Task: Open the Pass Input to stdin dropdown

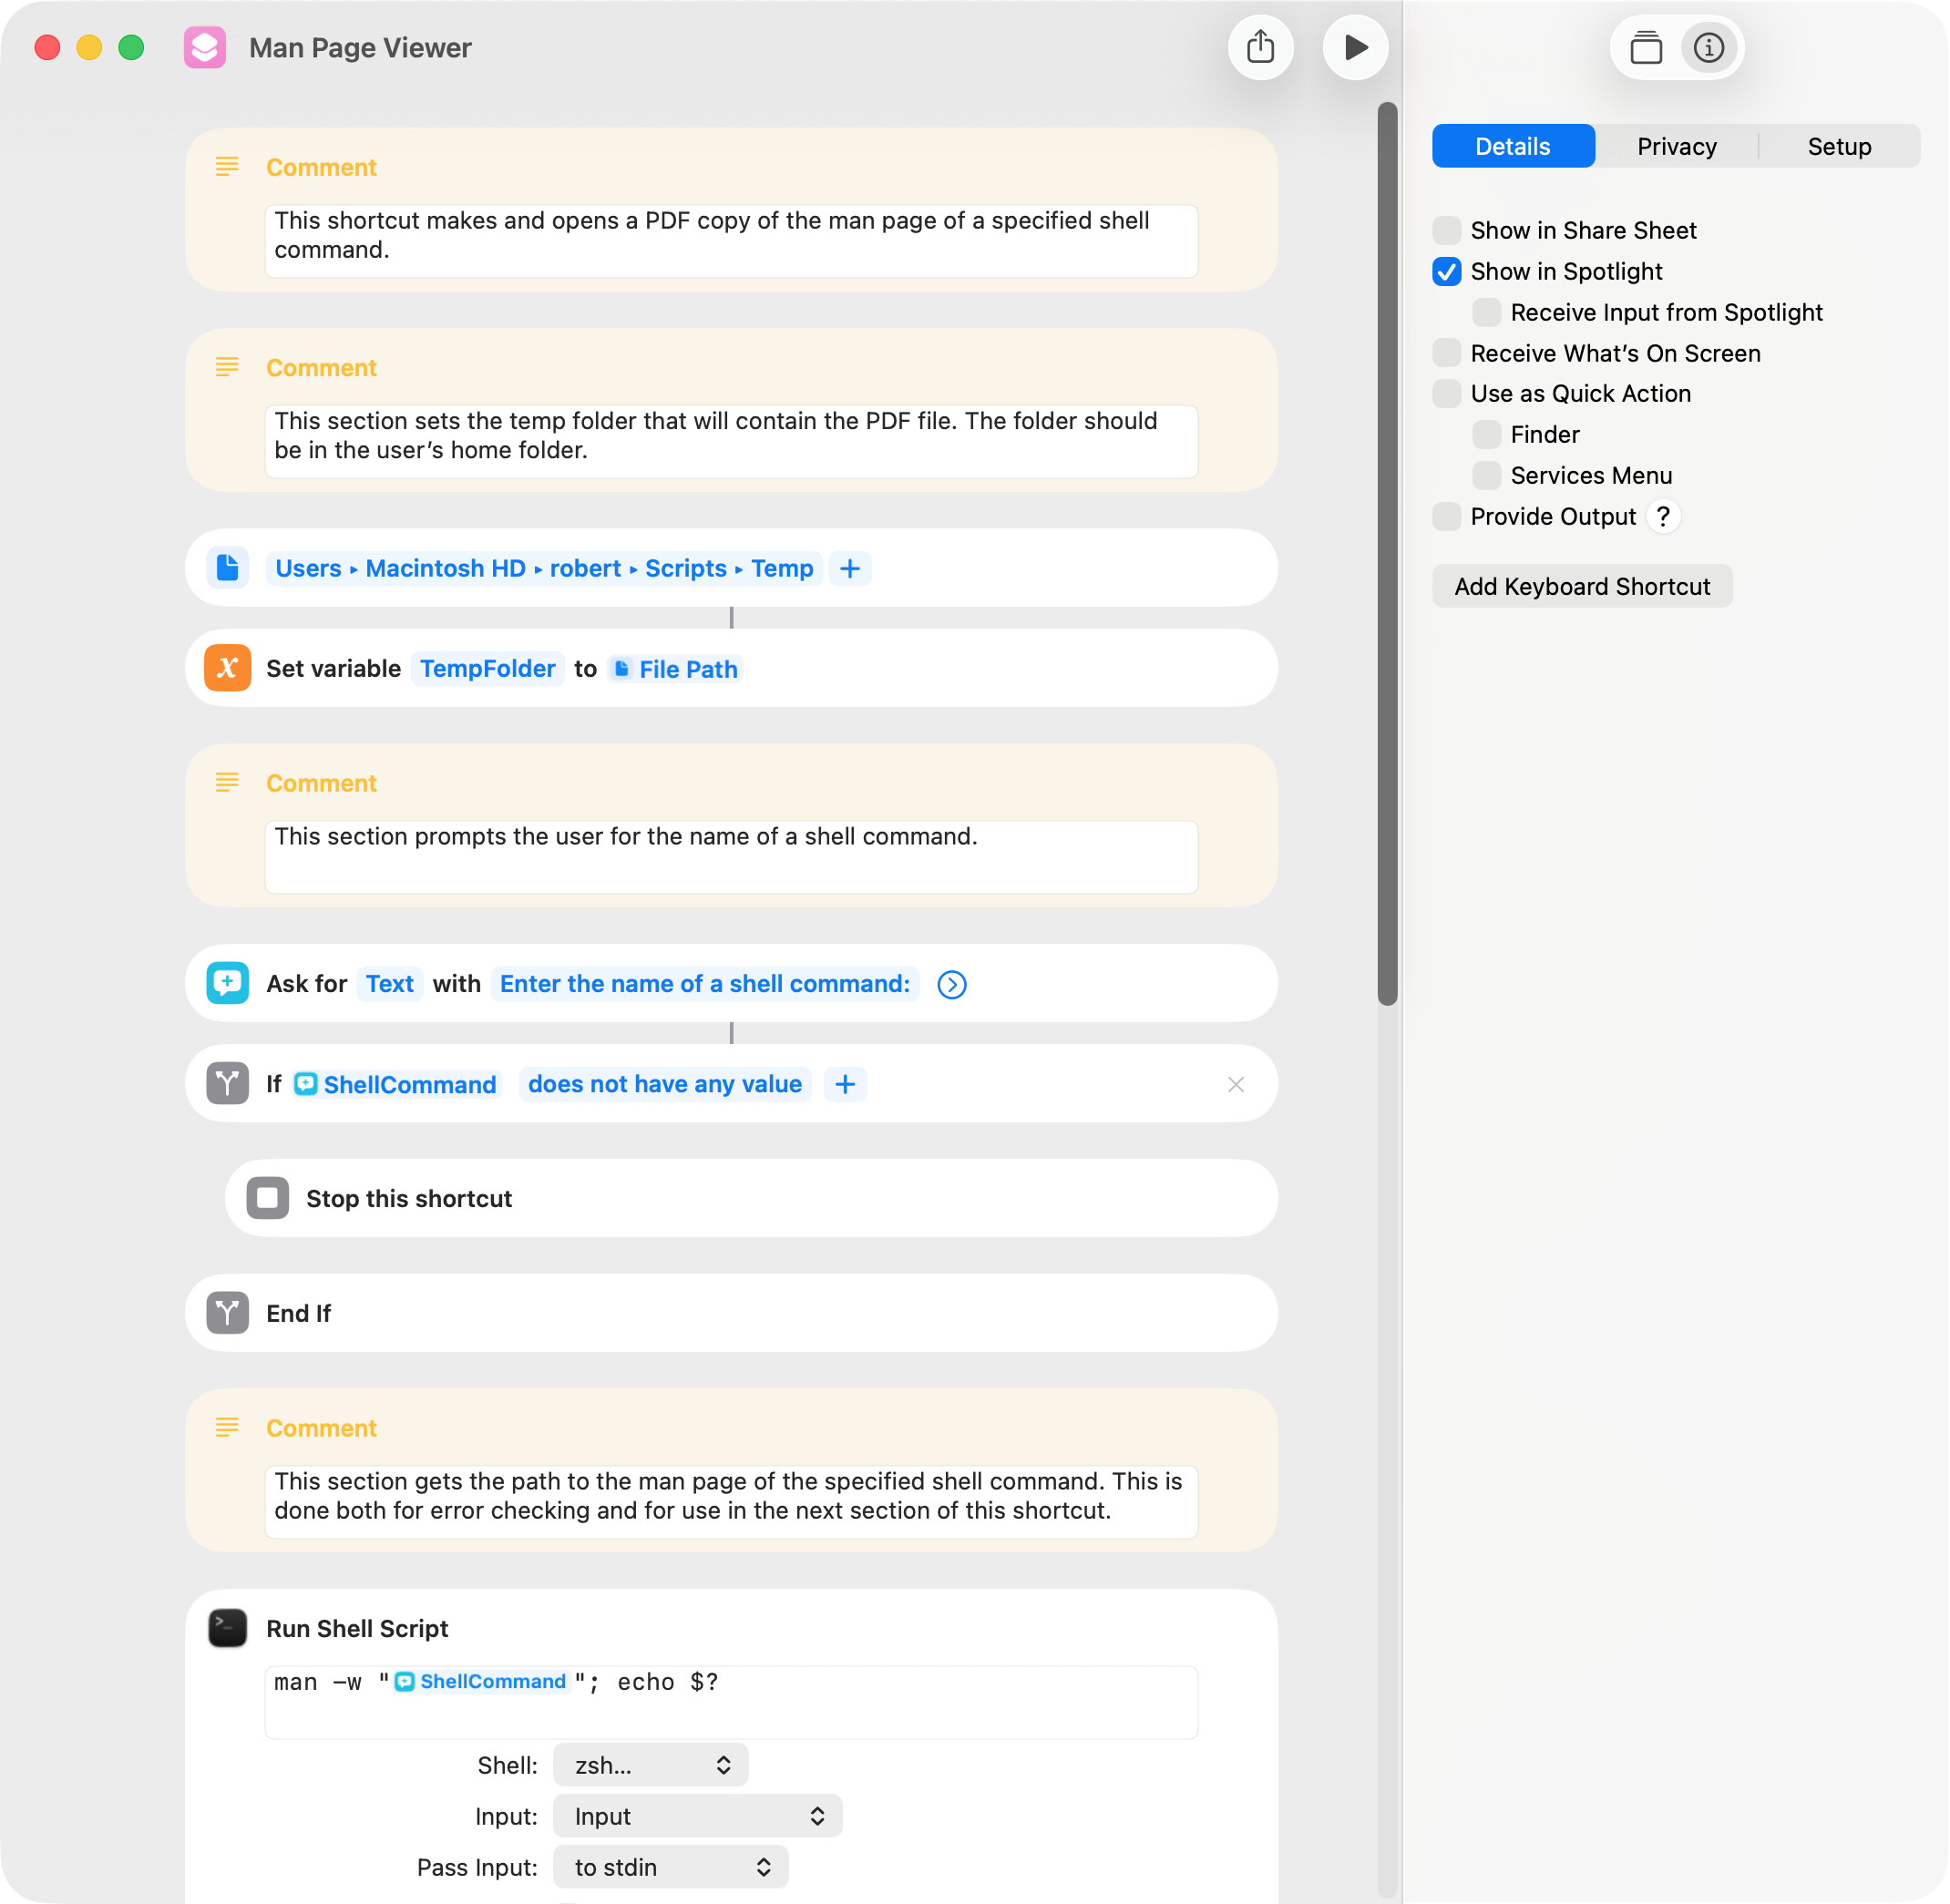Action: pos(671,1867)
